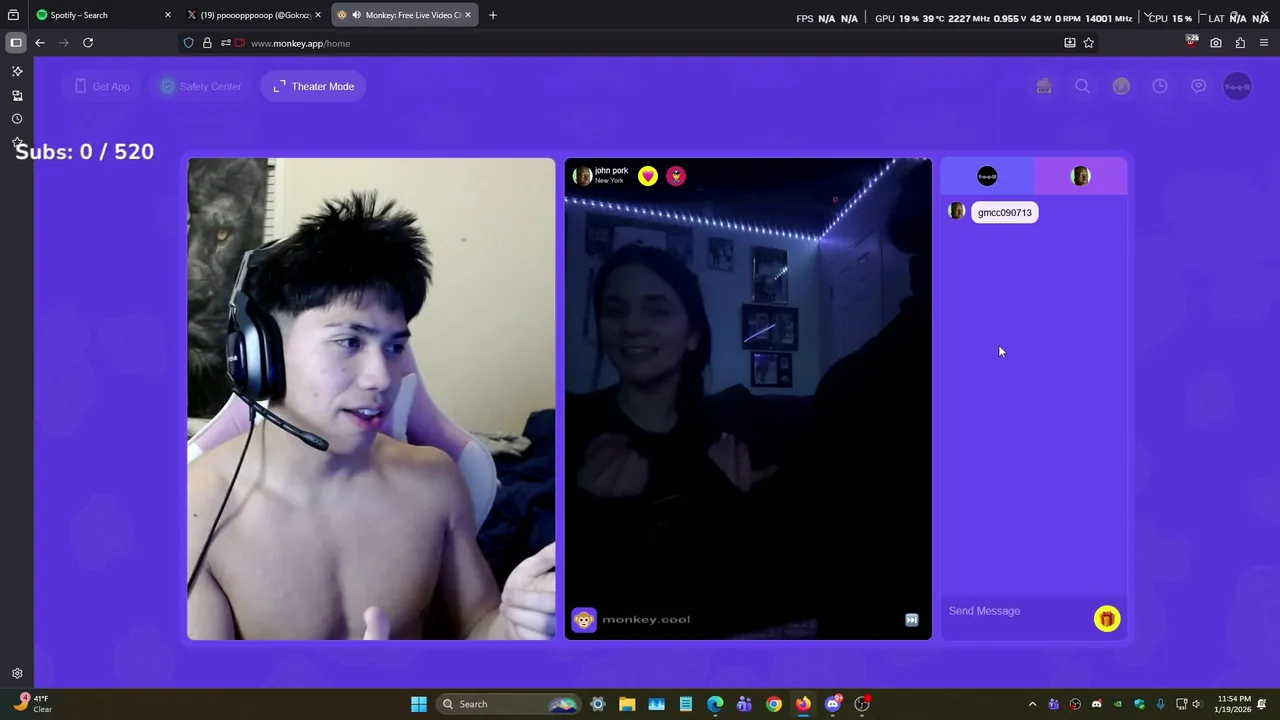
Task: Open sidebar settings gear
Action: pos(17,674)
